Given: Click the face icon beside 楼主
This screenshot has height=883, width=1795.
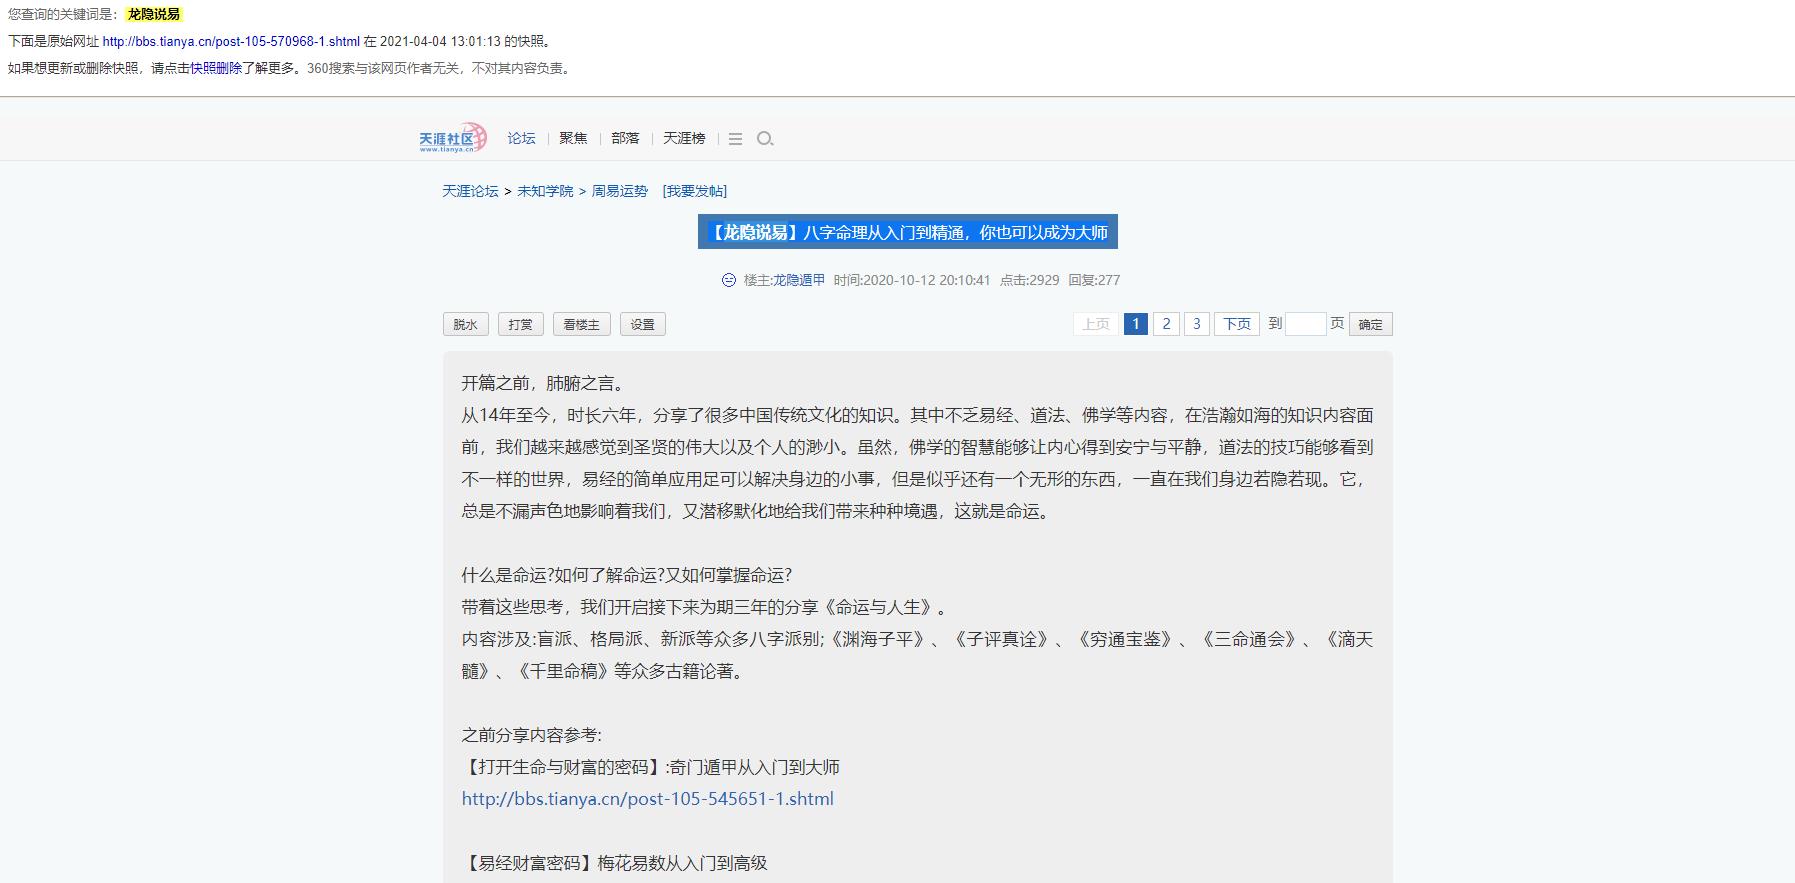Looking at the screenshot, I should pos(729,280).
